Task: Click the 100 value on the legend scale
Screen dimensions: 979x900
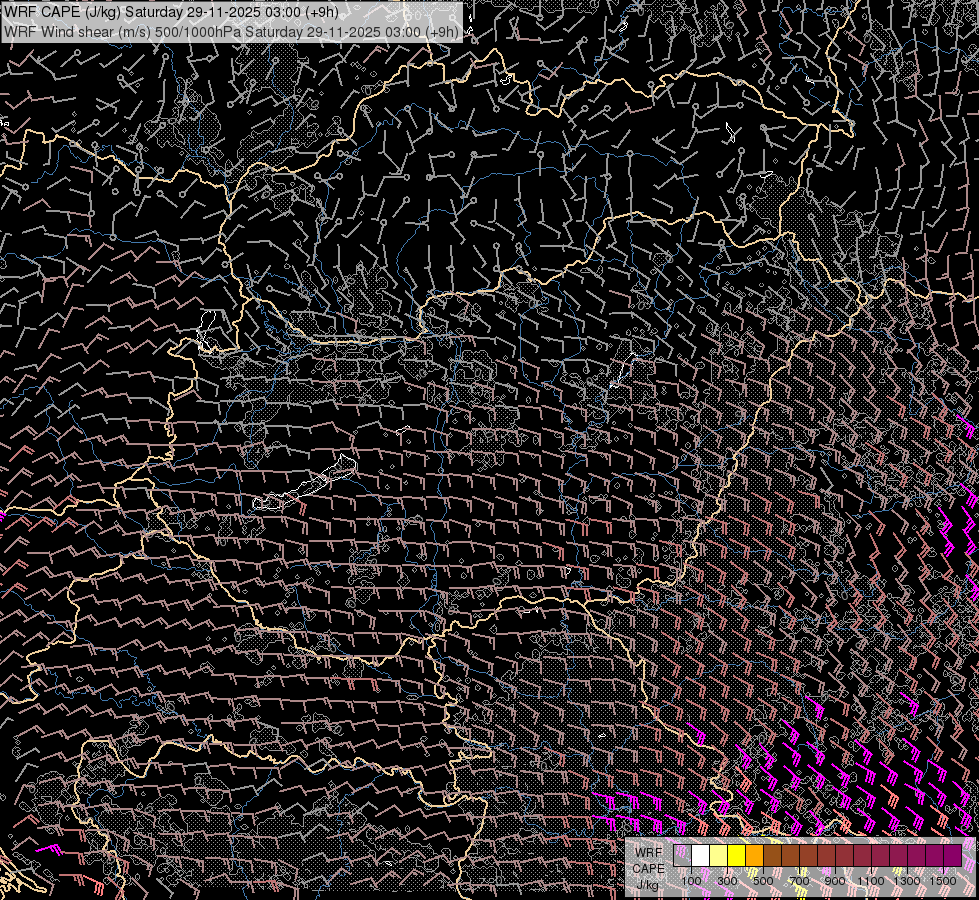Action: pos(691,880)
